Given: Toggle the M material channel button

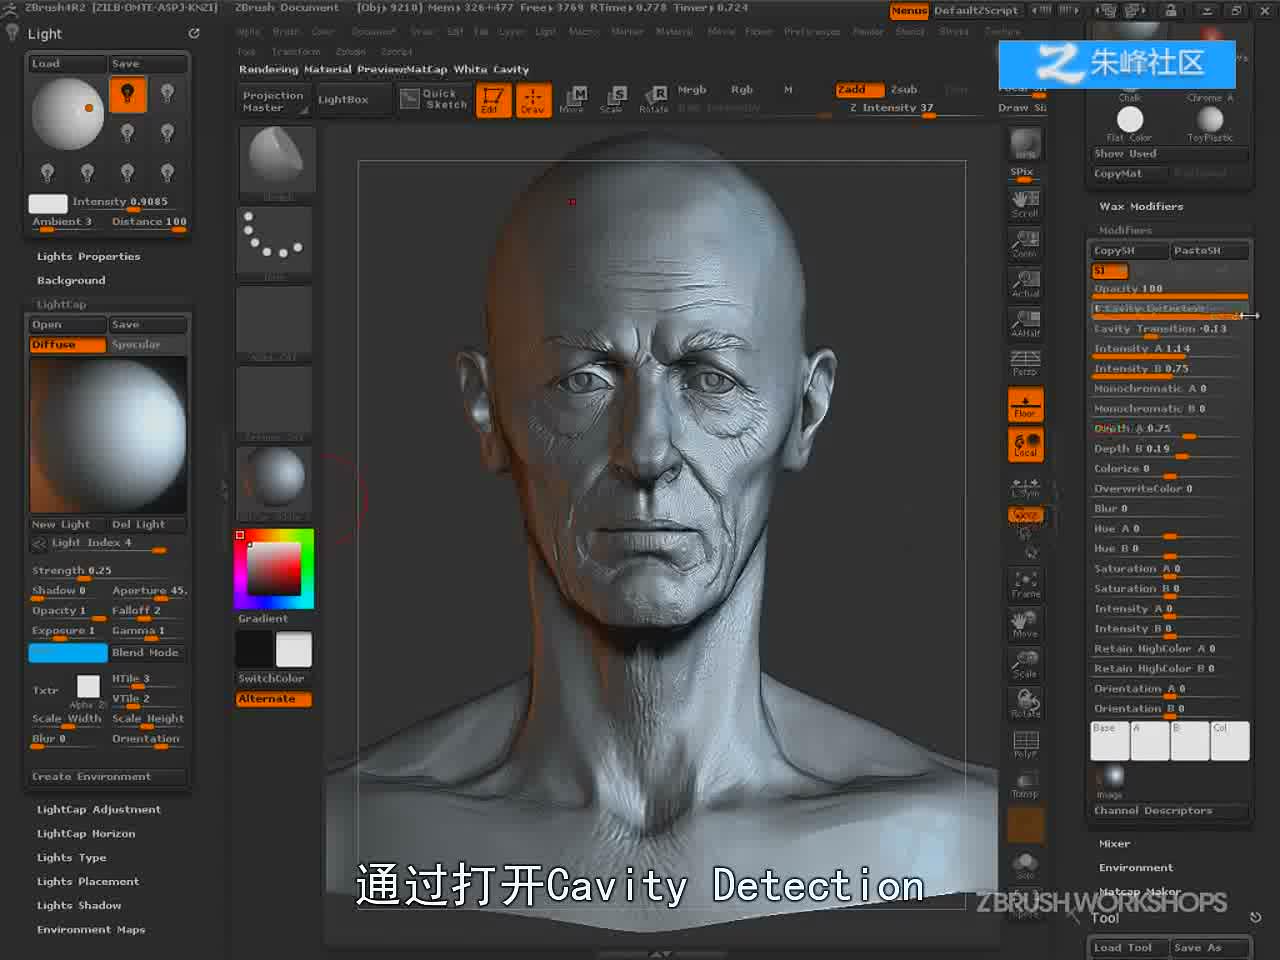Looking at the screenshot, I should [x=788, y=89].
